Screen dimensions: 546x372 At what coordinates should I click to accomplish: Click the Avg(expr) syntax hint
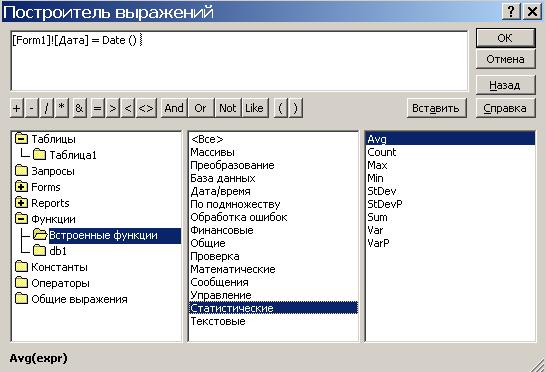pyautogui.click(x=39, y=358)
